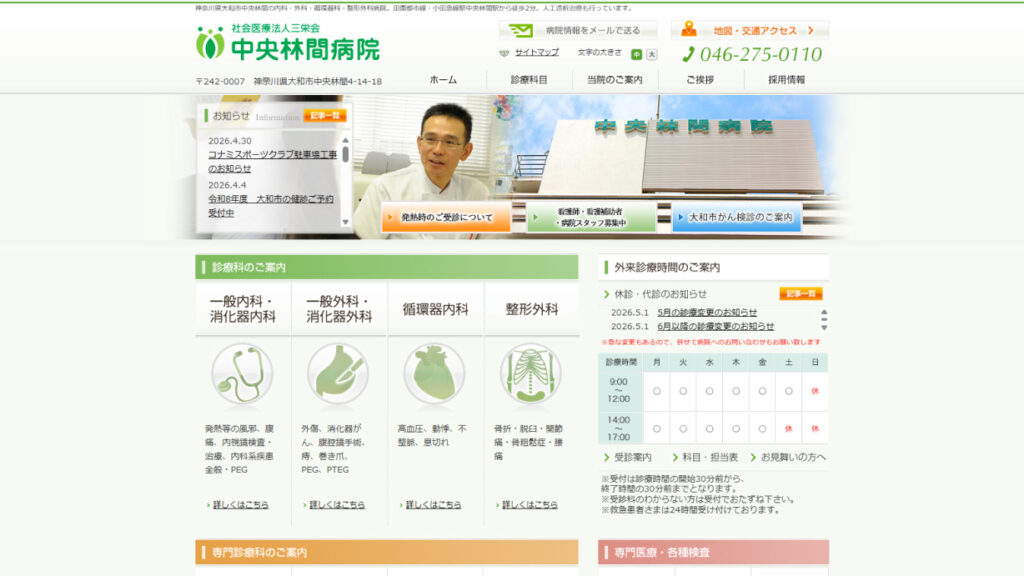
Task: Click the 9:00〜12:00 time cell
Action: coord(619,391)
